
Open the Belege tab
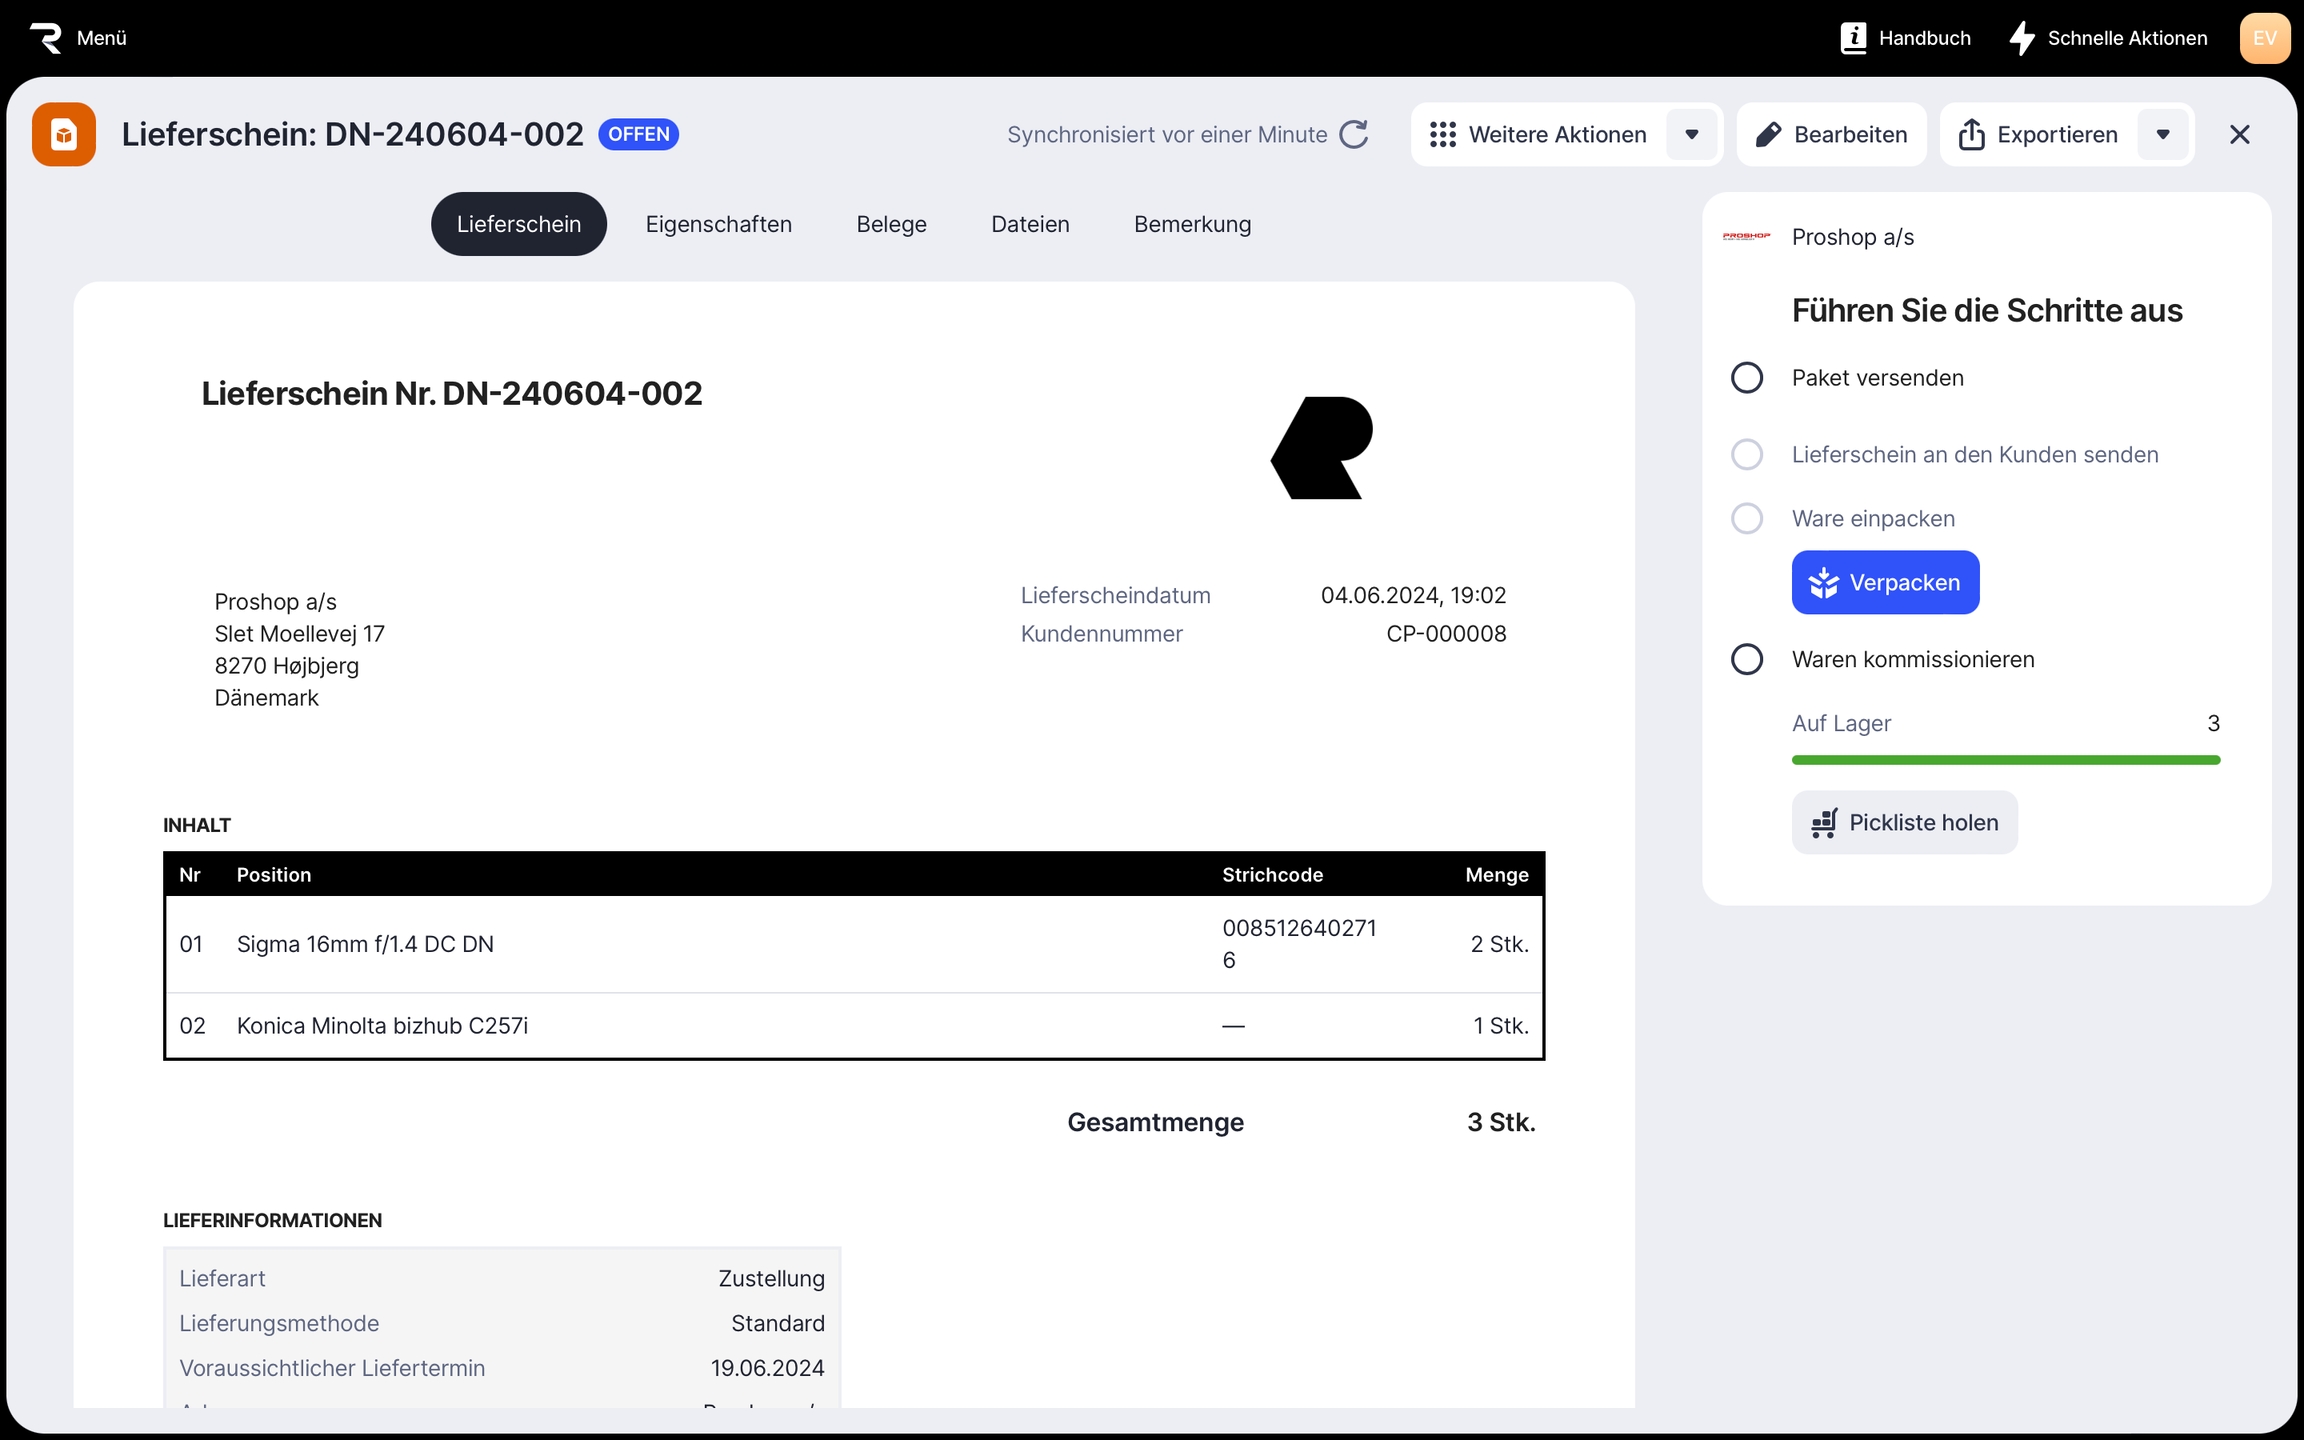pyautogui.click(x=891, y=224)
